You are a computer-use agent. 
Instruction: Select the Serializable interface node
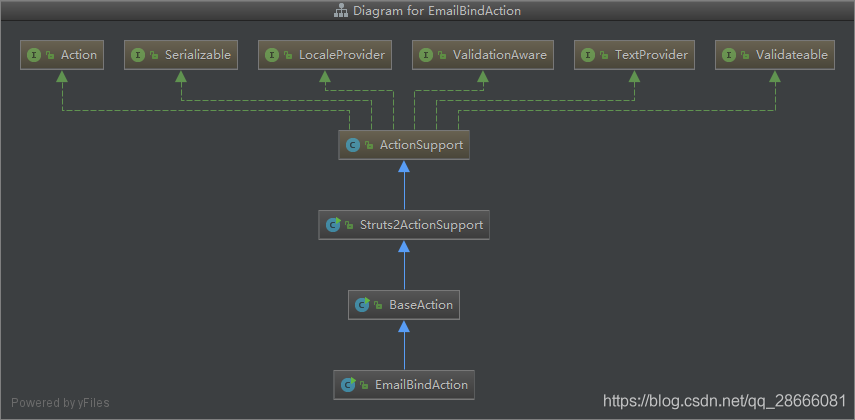click(180, 55)
